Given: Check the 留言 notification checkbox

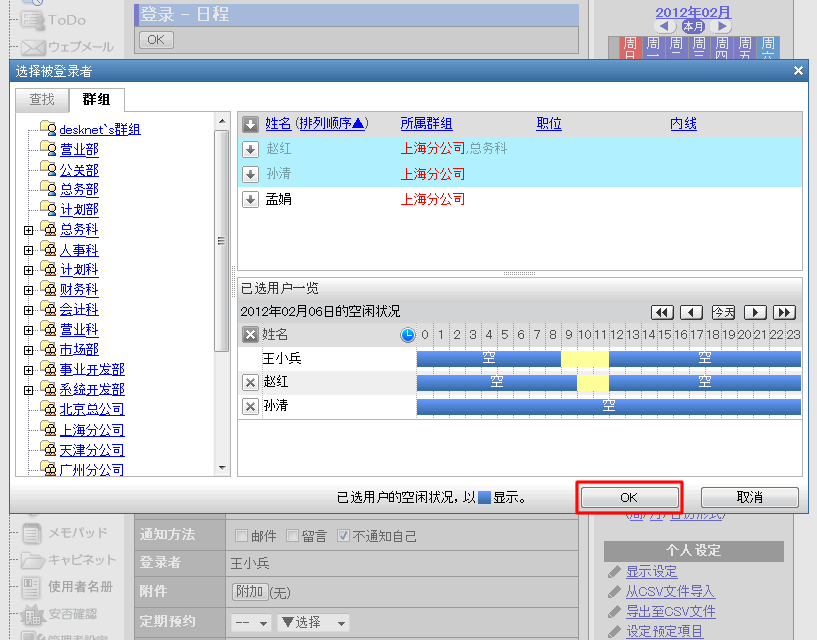Looking at the screenshot, I should [293, 535].
